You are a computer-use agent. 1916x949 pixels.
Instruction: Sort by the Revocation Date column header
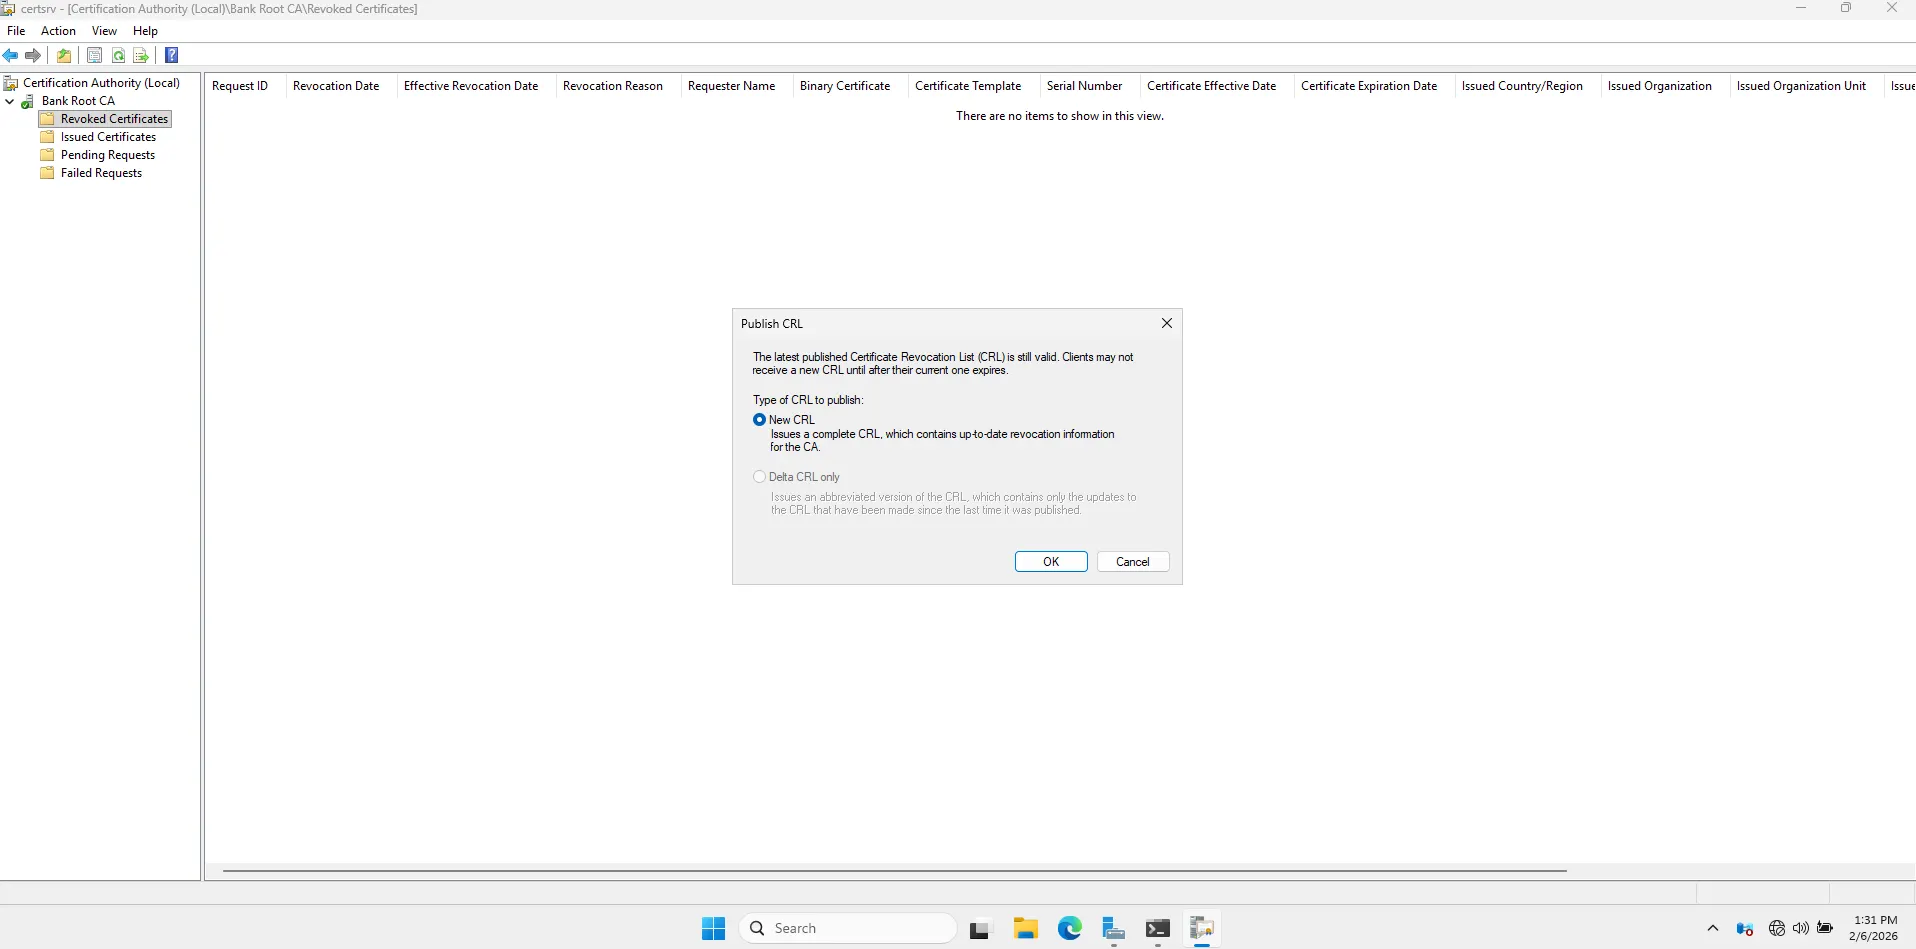click(x=341, y=86)
